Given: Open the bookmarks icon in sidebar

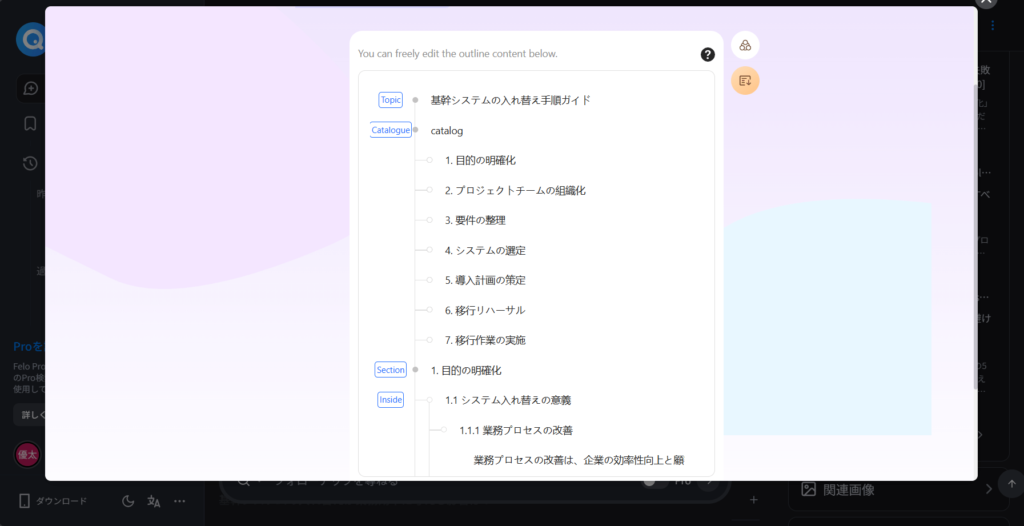Looking at the screenshot, I should click(31, 124).
